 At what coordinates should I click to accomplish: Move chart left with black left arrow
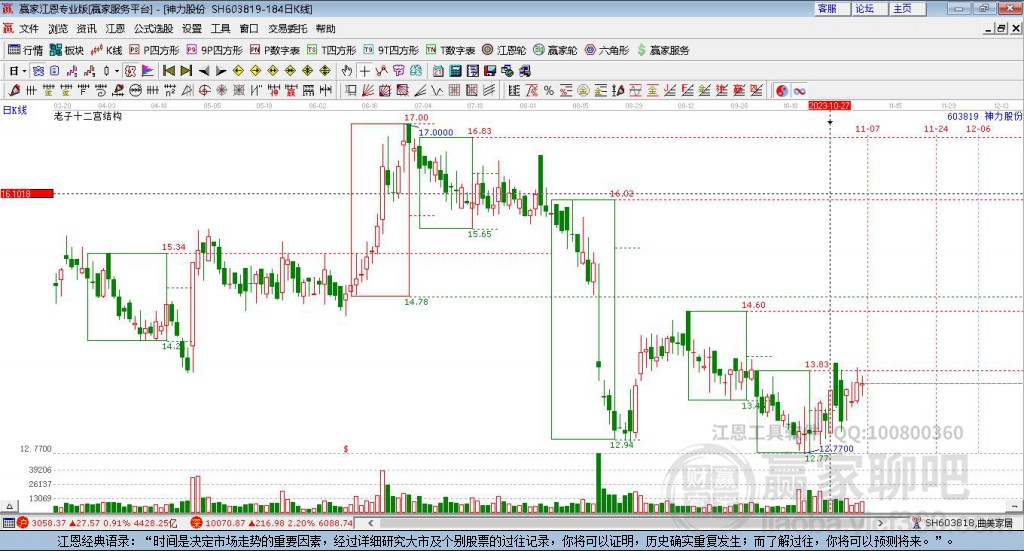coord(204,71)
